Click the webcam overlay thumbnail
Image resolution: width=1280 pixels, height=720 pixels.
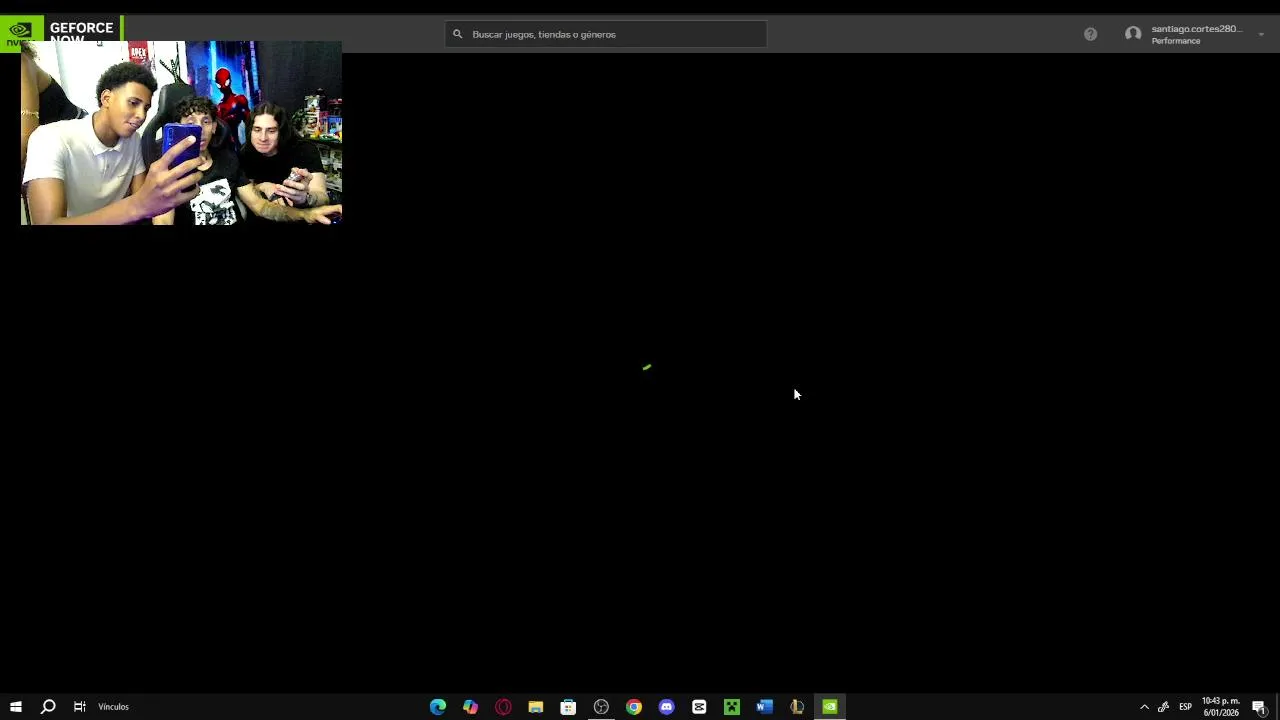click(x=181, y=133)
